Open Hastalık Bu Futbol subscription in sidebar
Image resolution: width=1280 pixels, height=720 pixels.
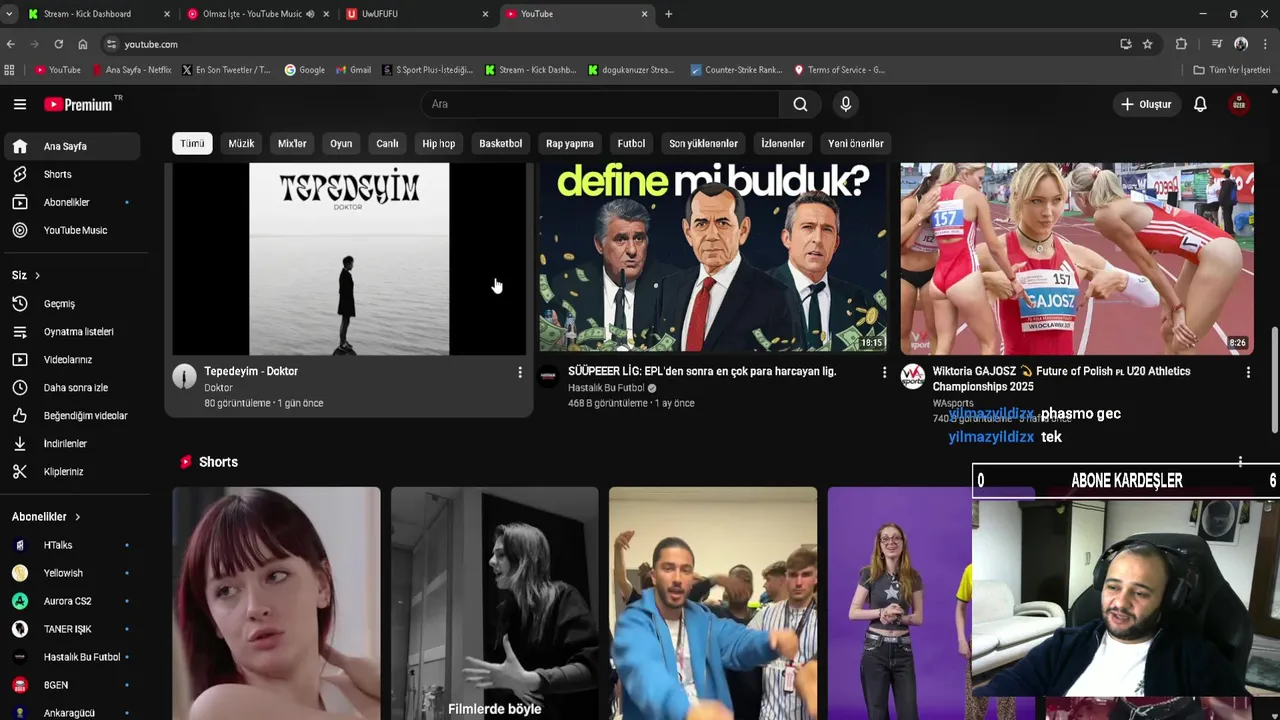click(x=70, y=657)
